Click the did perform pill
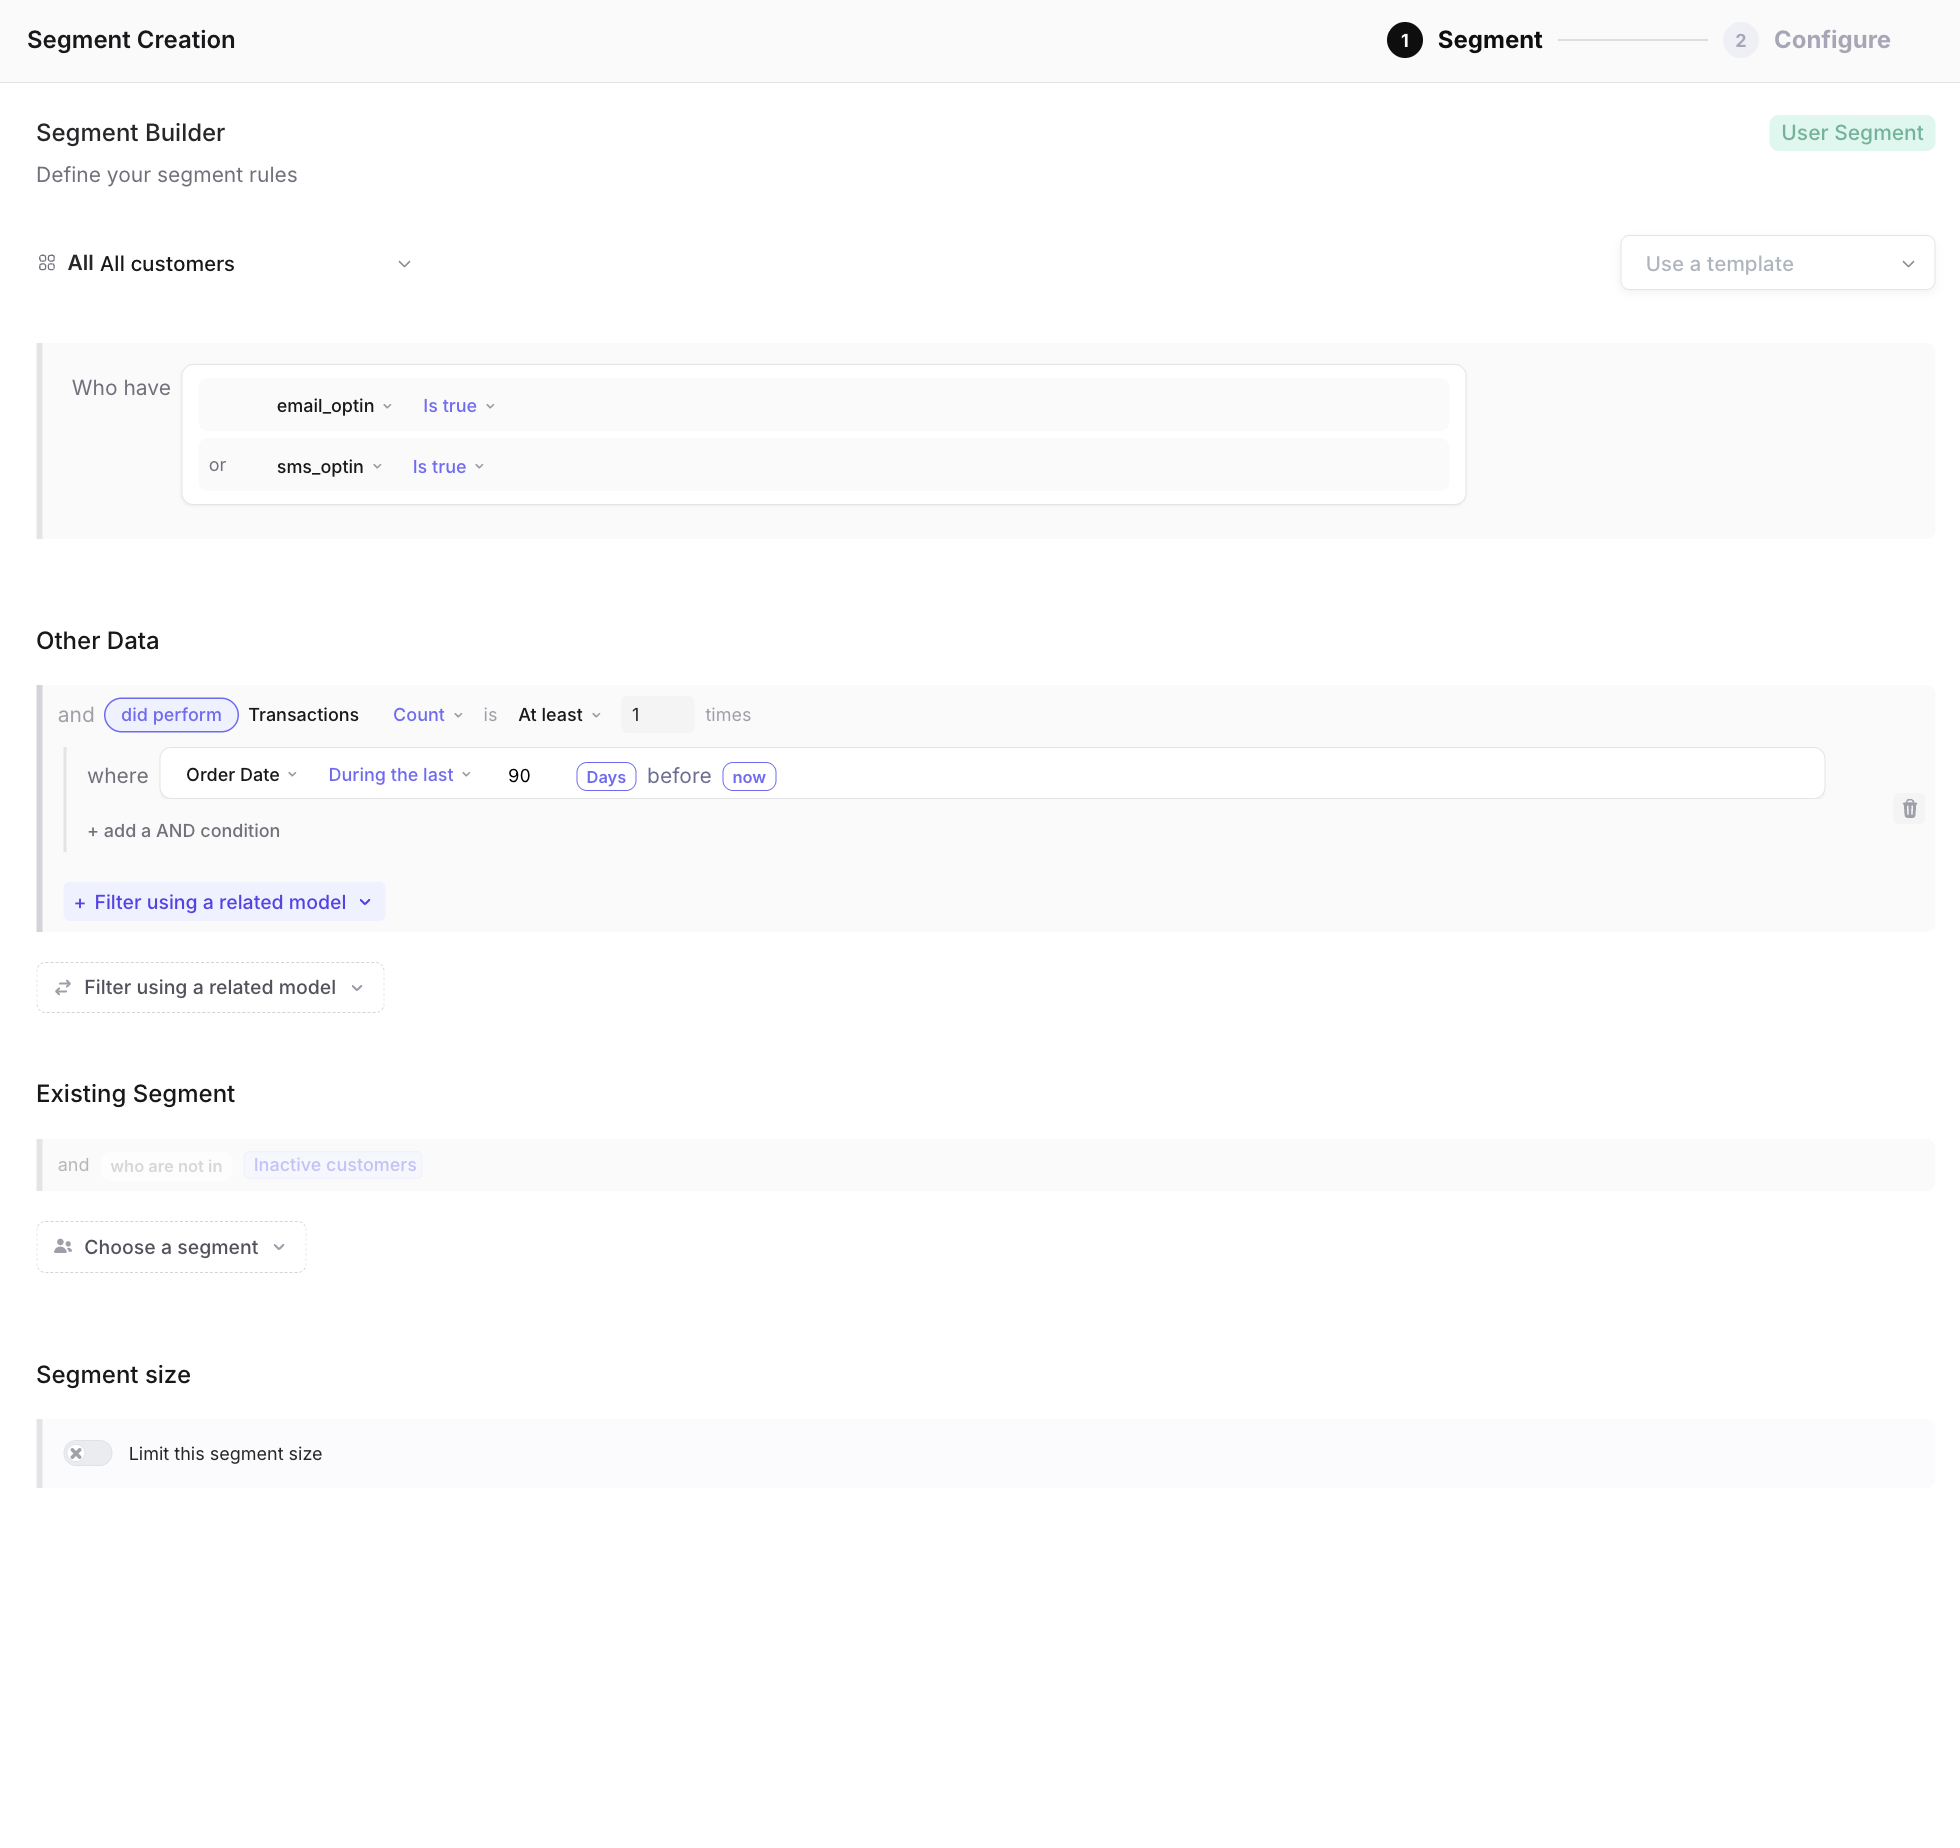This screenshot has width=1960, height=1848. pos(171,715)
